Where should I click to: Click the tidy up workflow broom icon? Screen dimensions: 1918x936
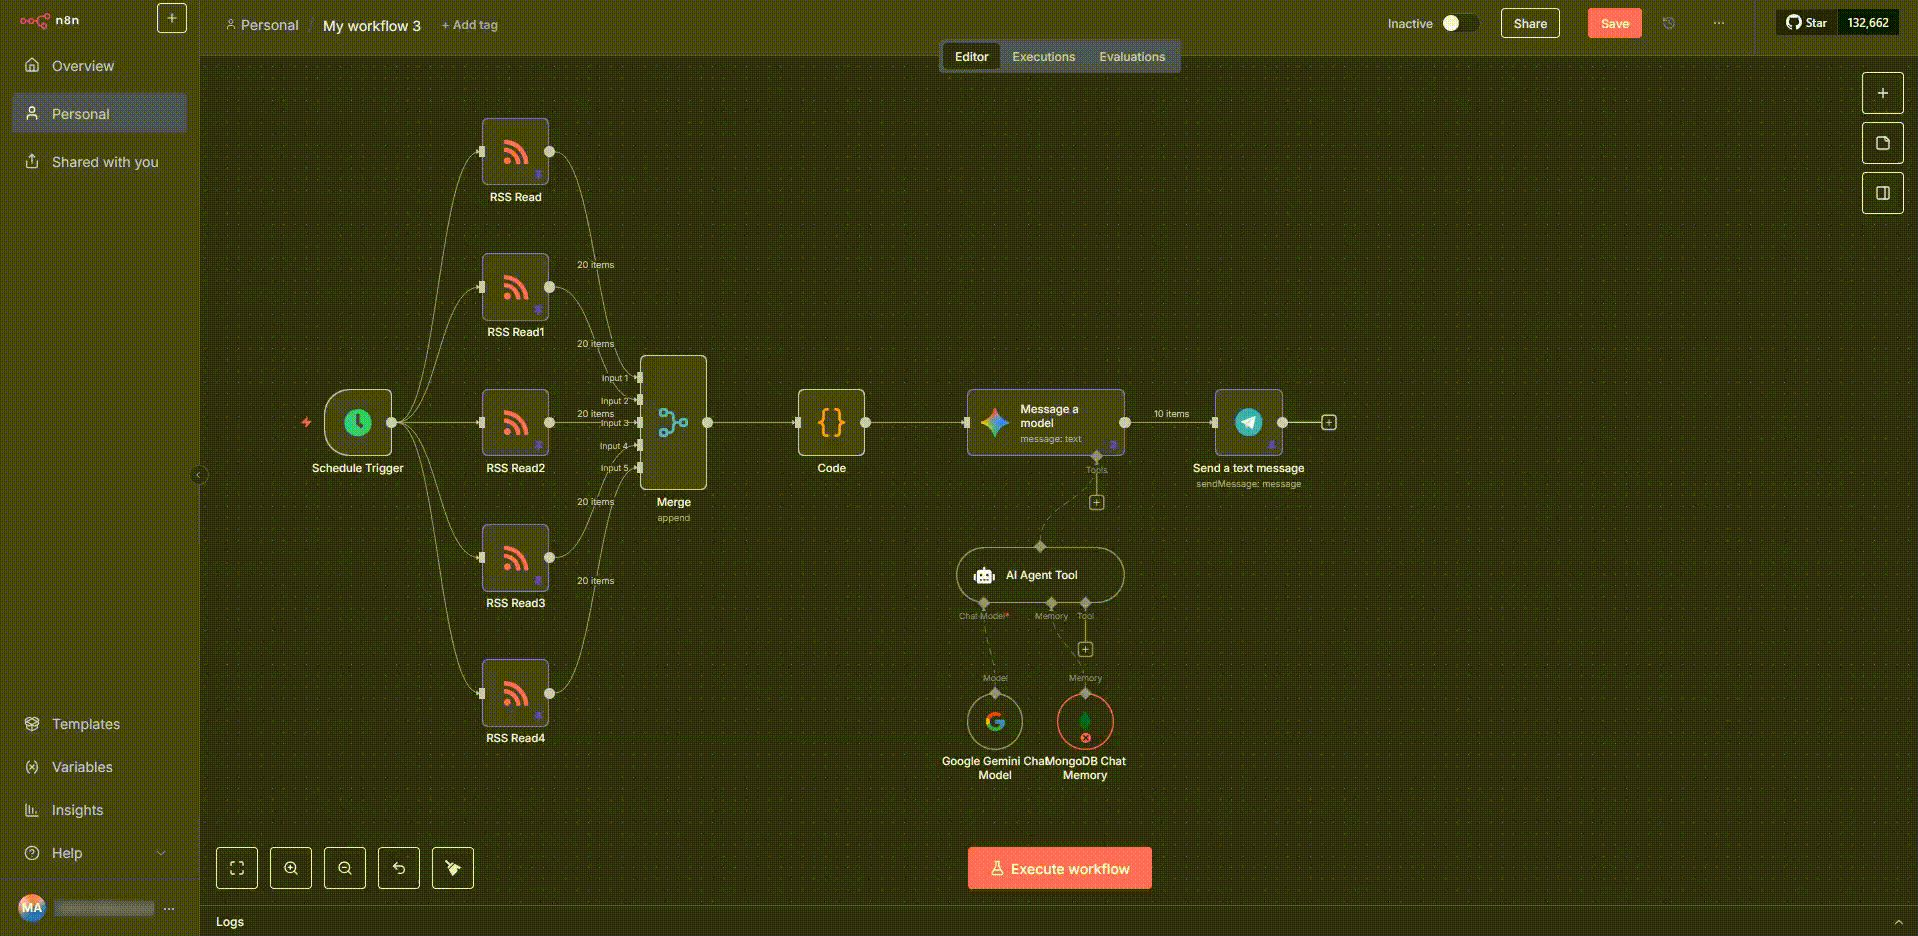(x=453, y=868)
